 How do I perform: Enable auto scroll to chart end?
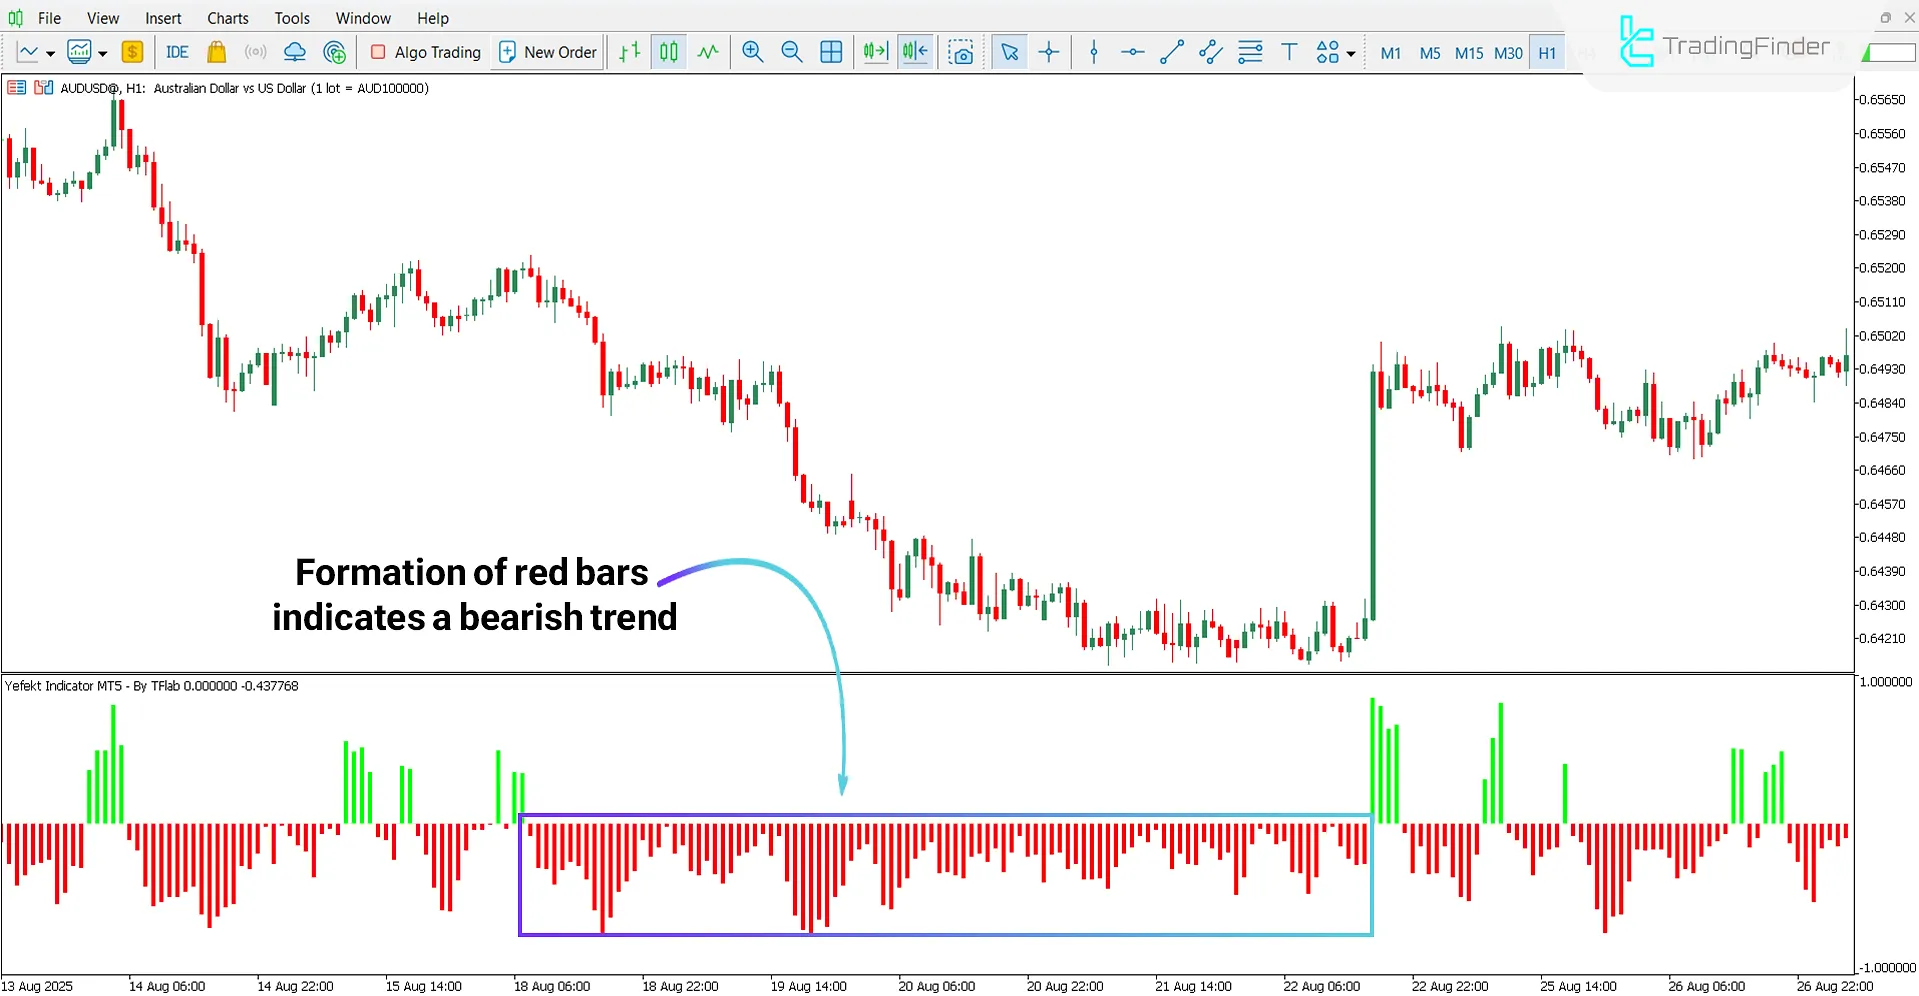pos(875,51)
